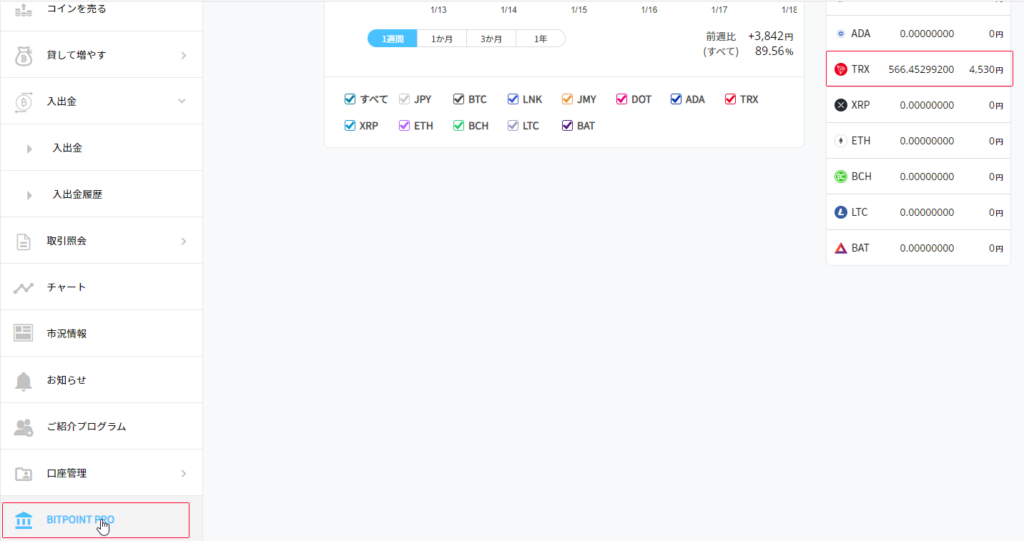Open the 入出金履歴 submenu link
The image size is (1024, 541).
click(77, 194)
